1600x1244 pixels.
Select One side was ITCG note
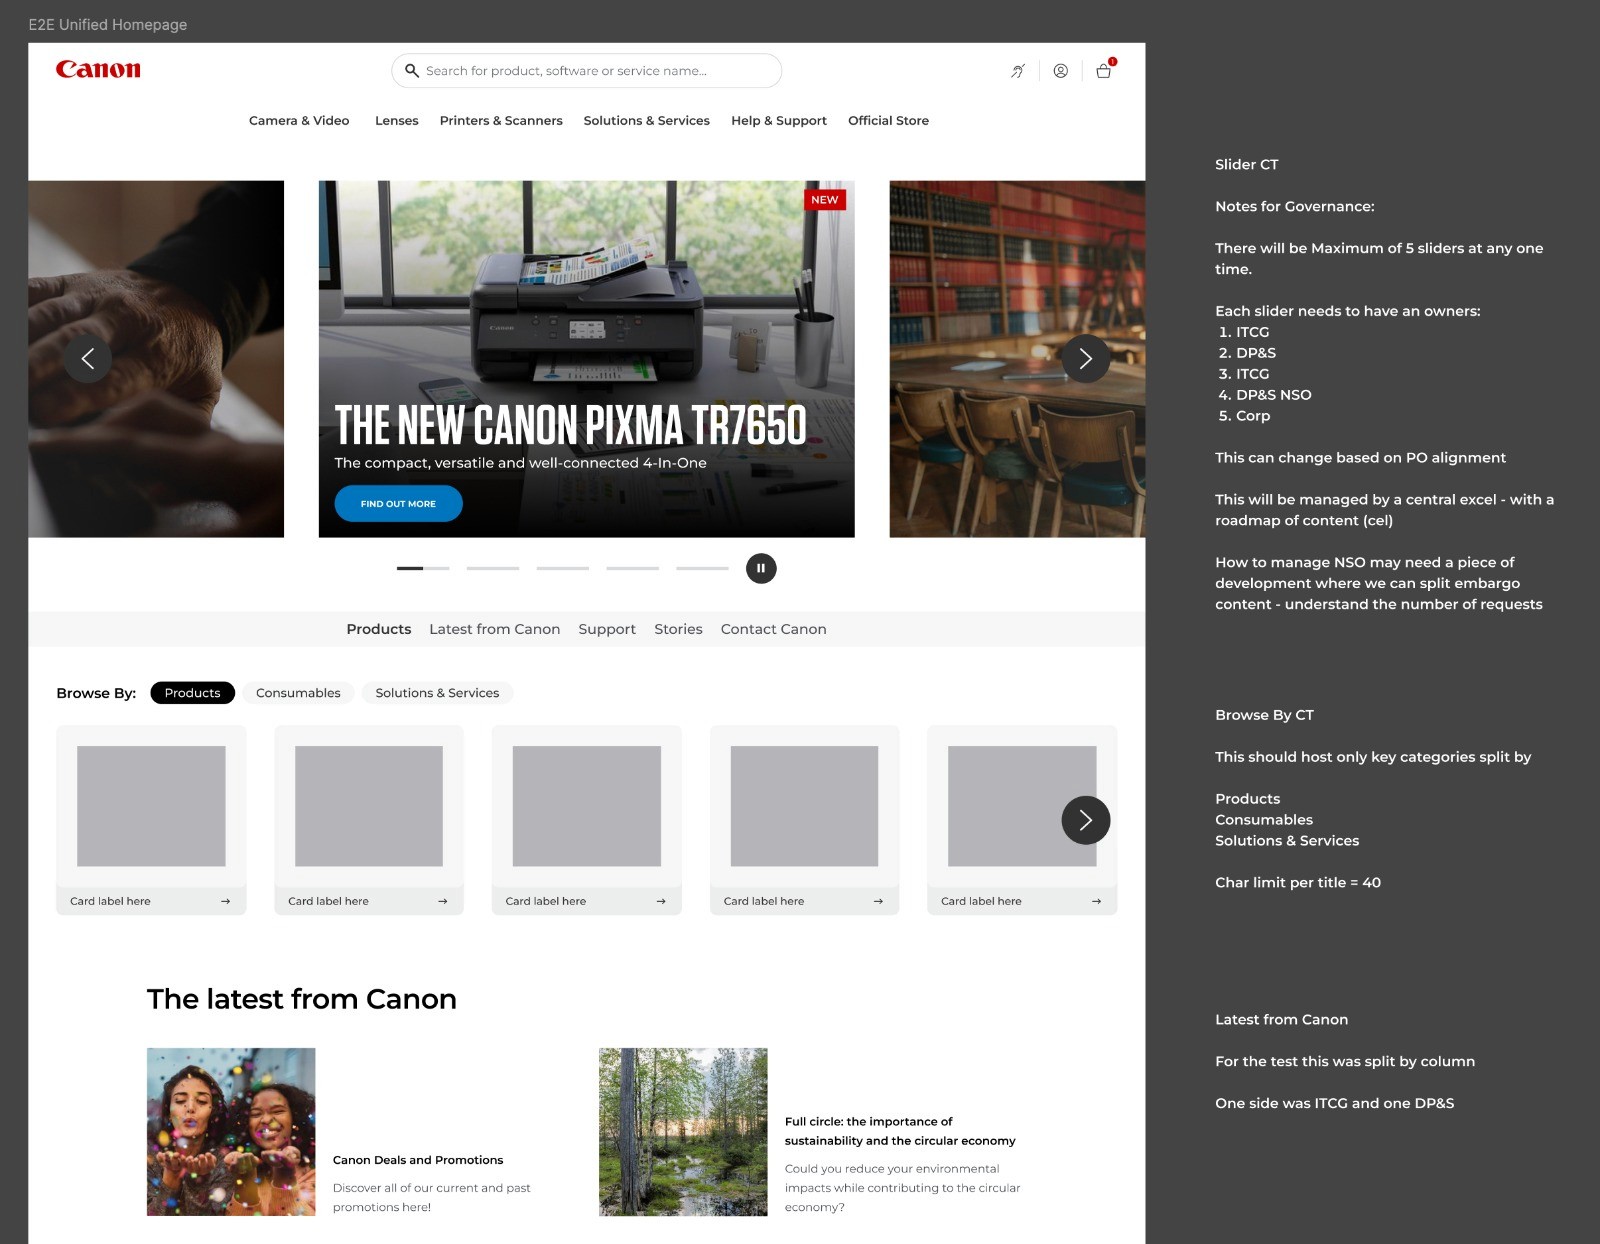click(x=1335, y=1103)
